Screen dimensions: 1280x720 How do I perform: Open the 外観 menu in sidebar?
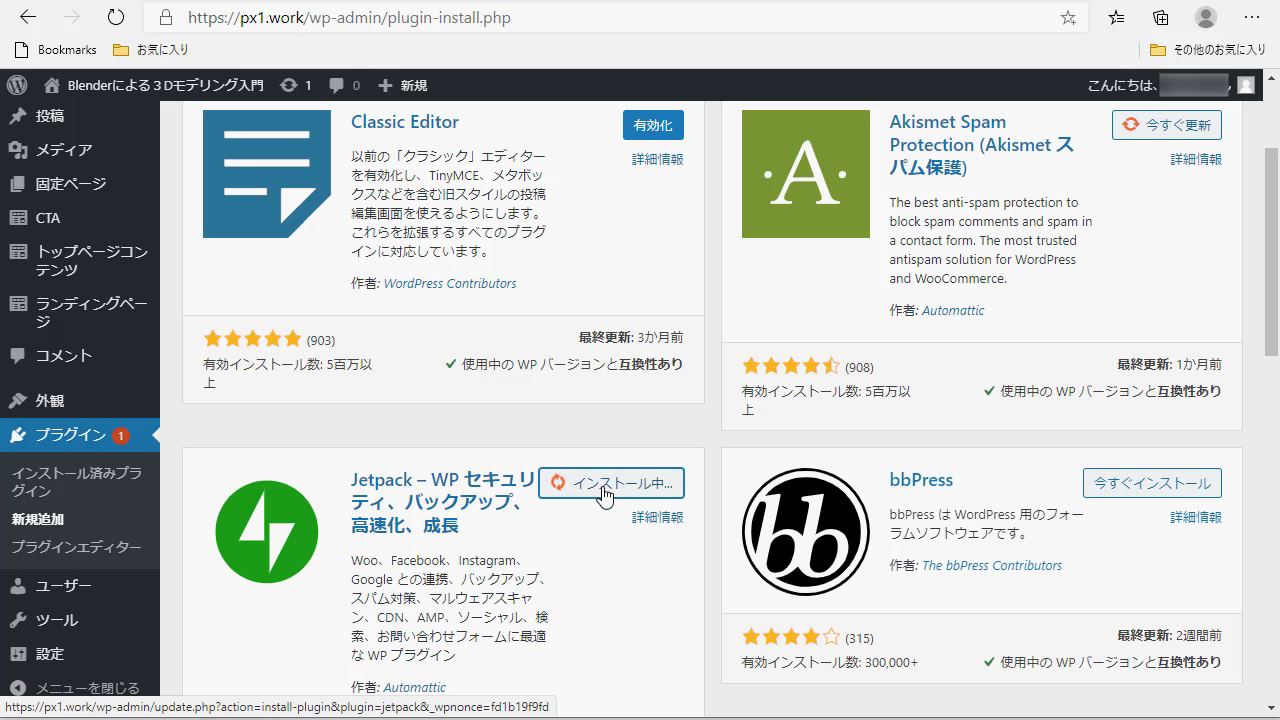(49, 400)
